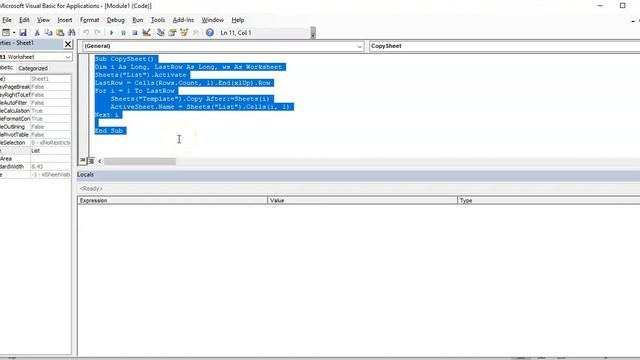Open Visual Basic Help icon

click(209, 33)
